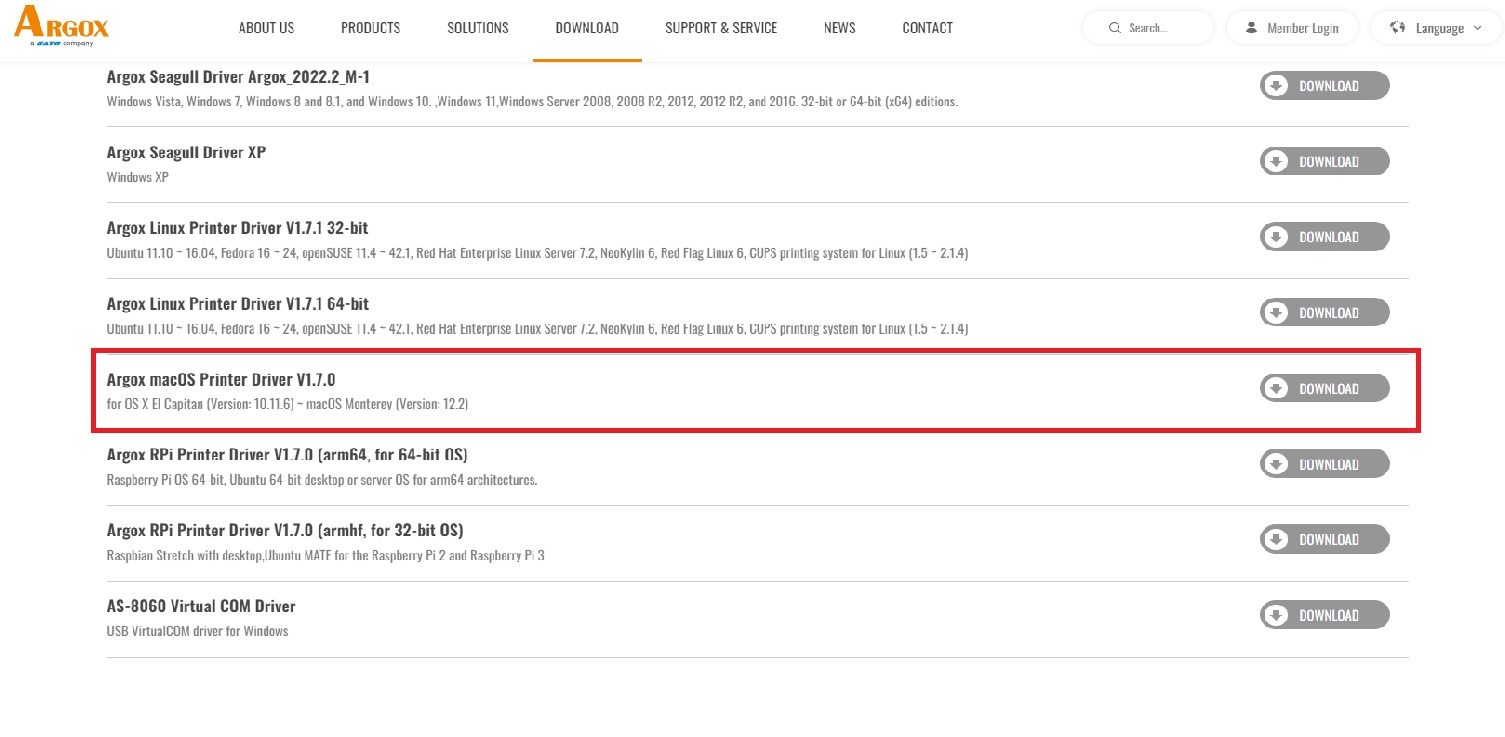The height and width of the screenshot is (737, 1505).
Task: Click into the Search field
Action: [x=1148, y=28]
